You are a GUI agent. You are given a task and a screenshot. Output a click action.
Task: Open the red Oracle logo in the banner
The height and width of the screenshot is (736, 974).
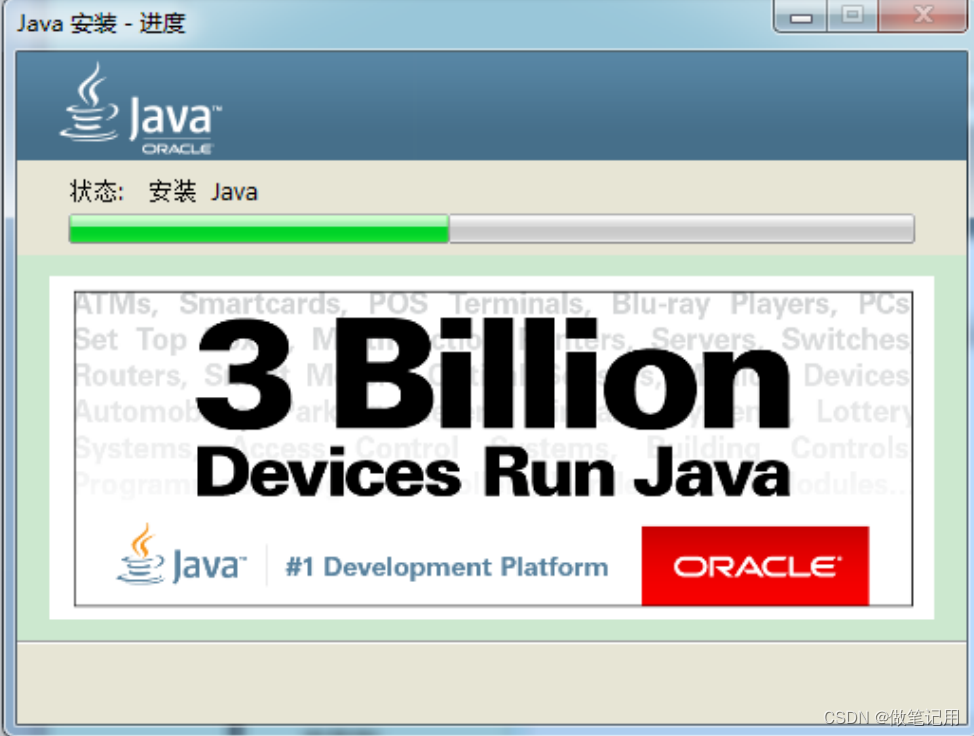(x=755, y=564)
